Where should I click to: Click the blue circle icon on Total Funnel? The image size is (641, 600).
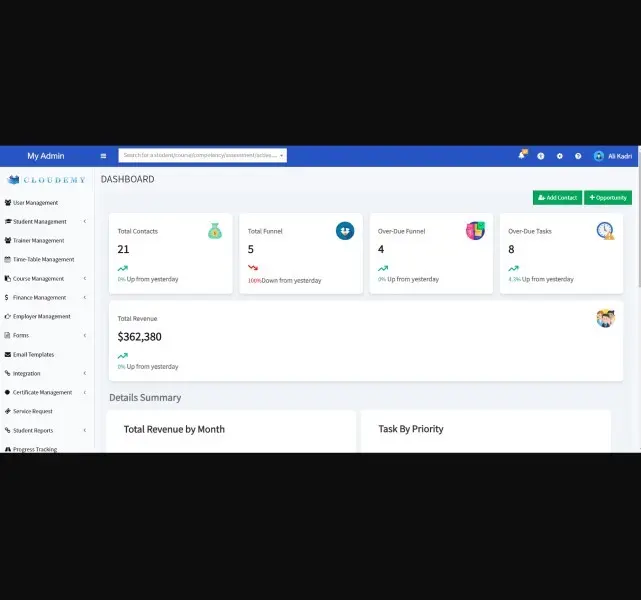(x=345, y=231)
